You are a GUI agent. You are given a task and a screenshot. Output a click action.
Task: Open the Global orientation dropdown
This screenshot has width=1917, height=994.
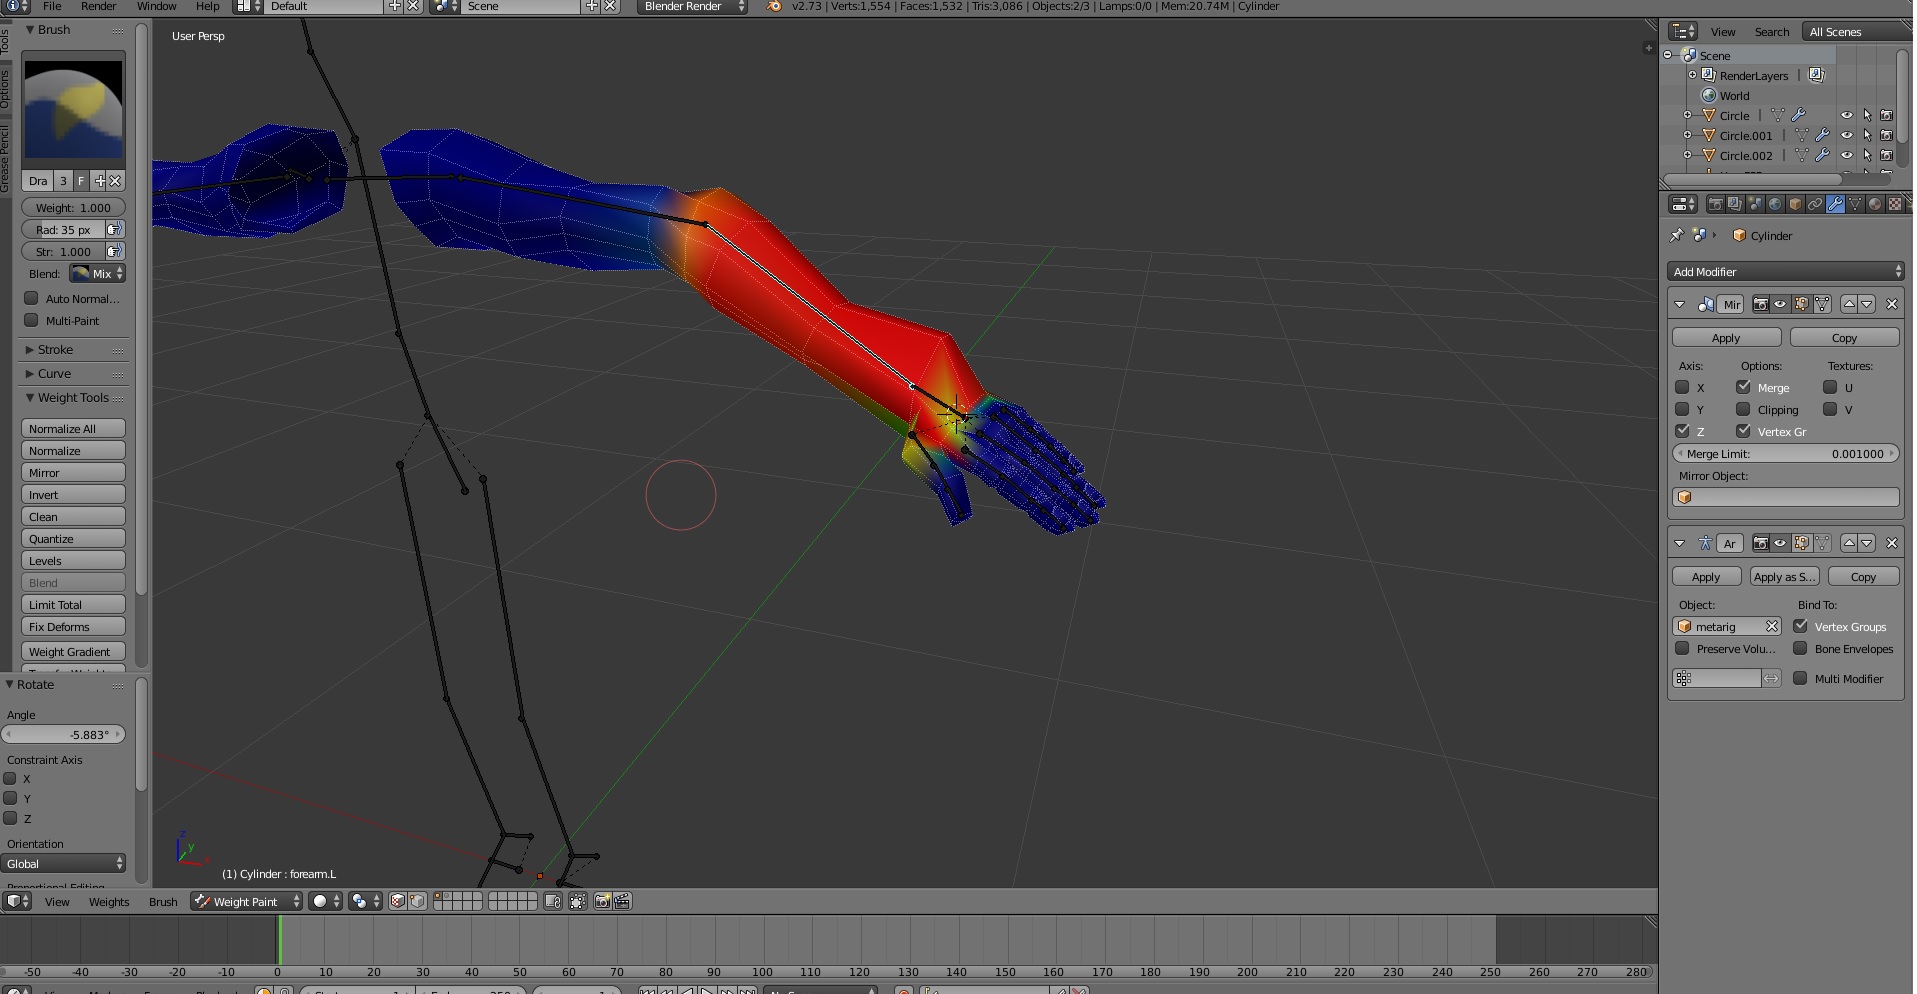coord(64,864)
